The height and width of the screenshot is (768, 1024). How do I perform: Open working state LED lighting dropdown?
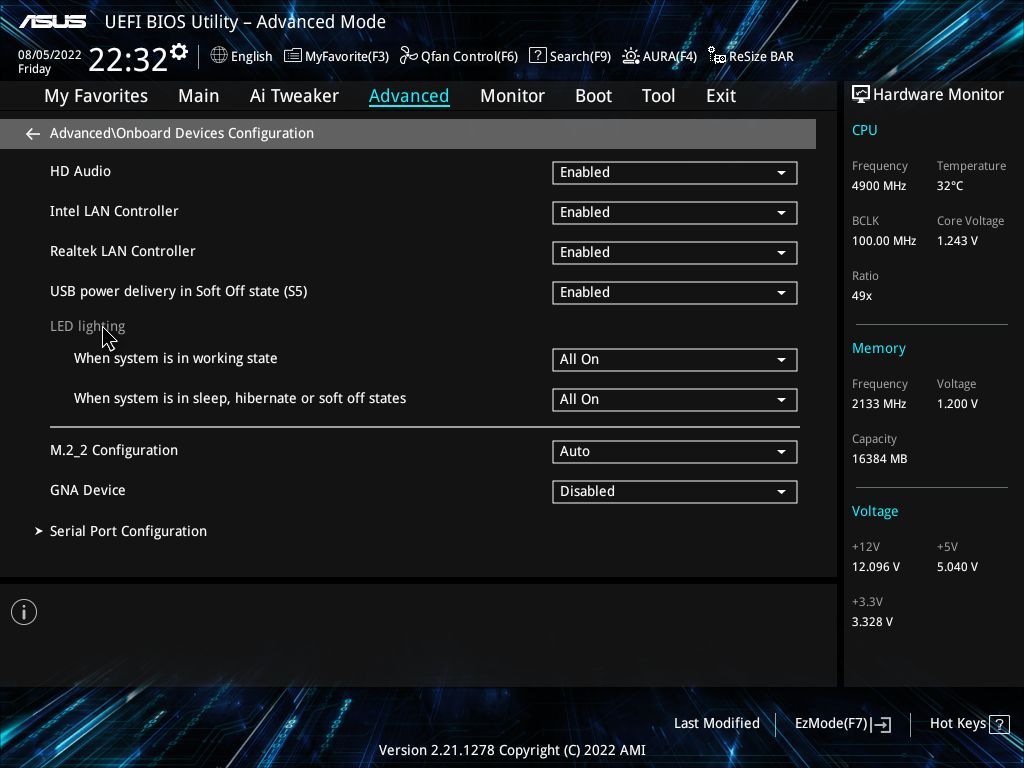tap(675, 360)
